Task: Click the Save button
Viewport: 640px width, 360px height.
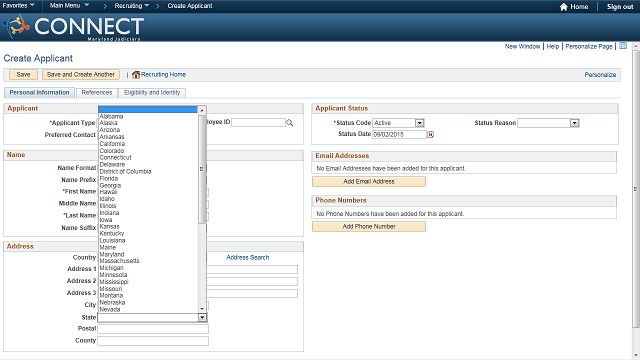Action: click(x=23, y=75)
